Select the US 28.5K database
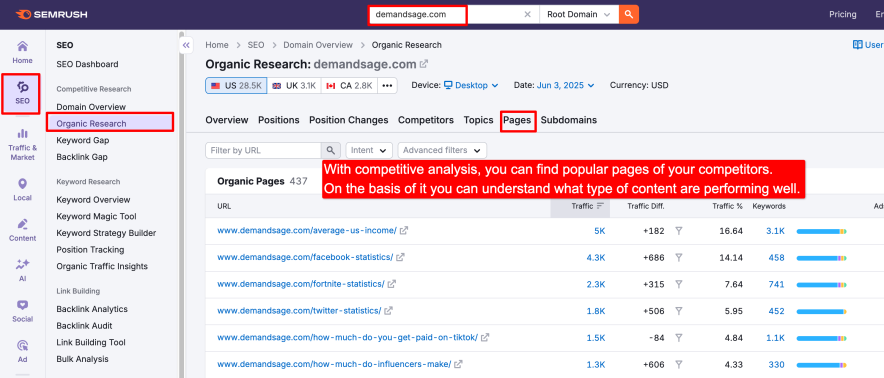 (x=236, y=86)
